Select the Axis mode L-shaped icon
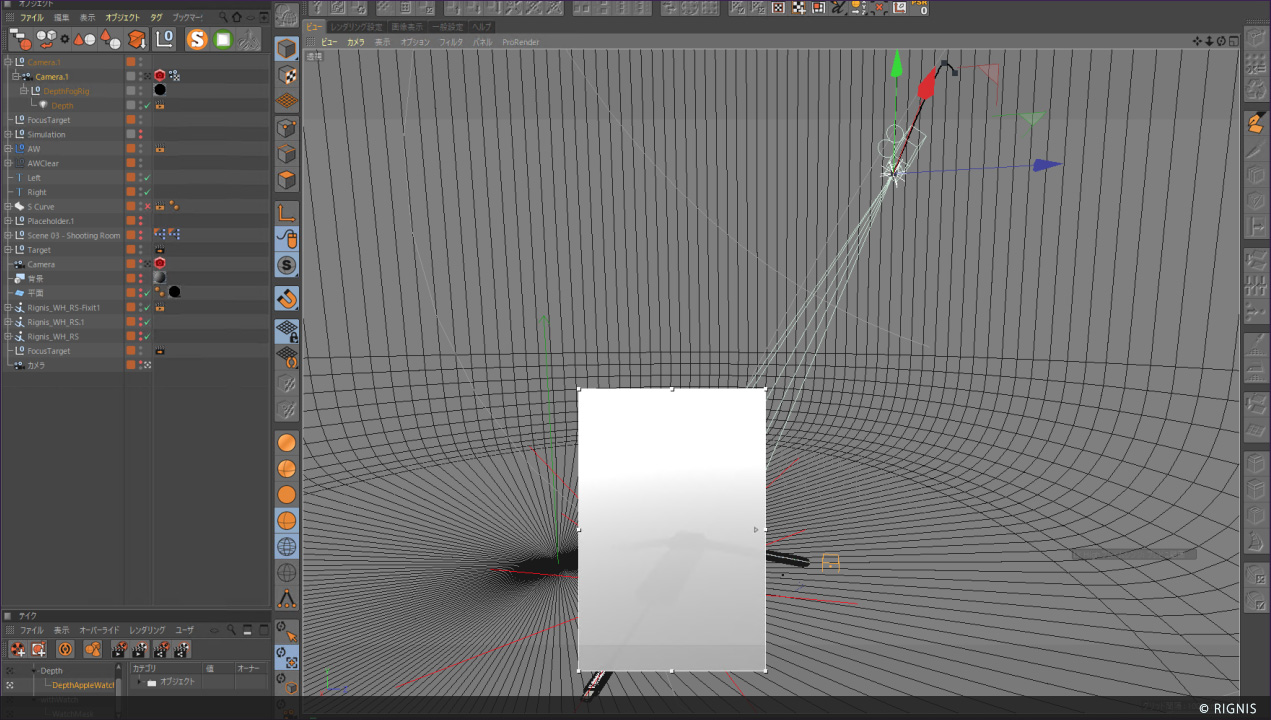 coord(287,212)
